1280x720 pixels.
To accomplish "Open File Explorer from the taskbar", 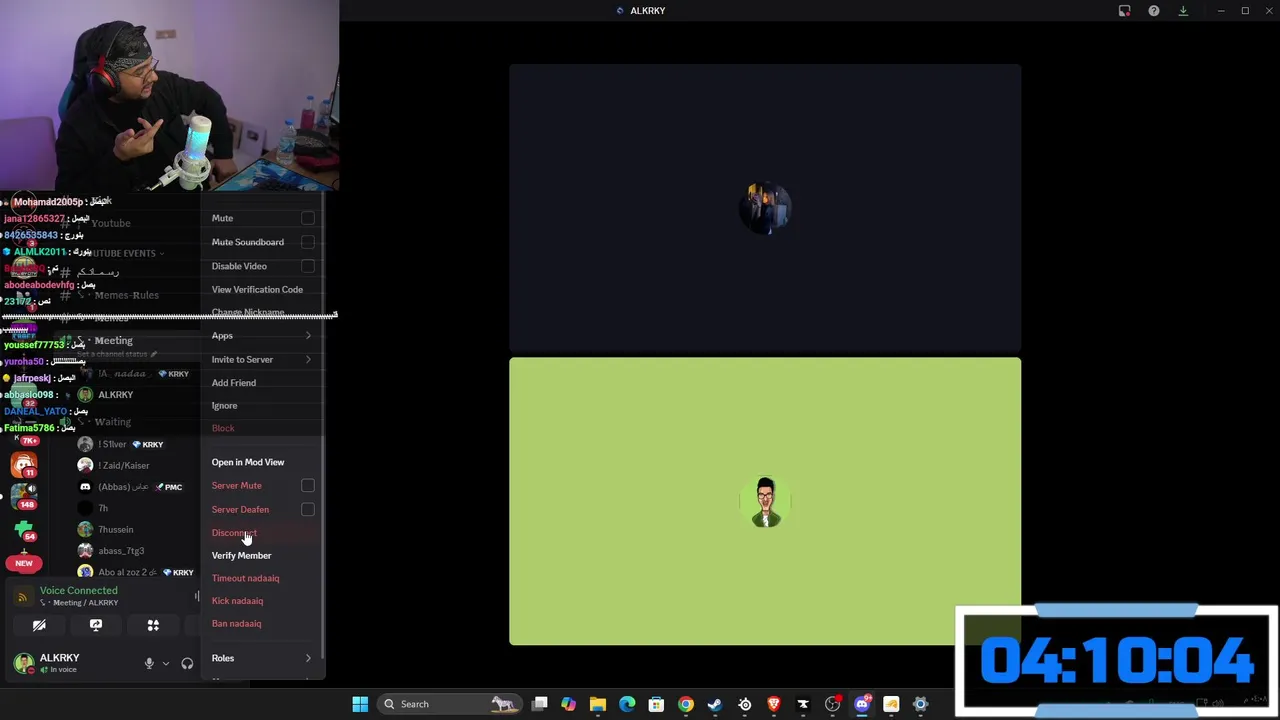I will (x=598, y=704).
